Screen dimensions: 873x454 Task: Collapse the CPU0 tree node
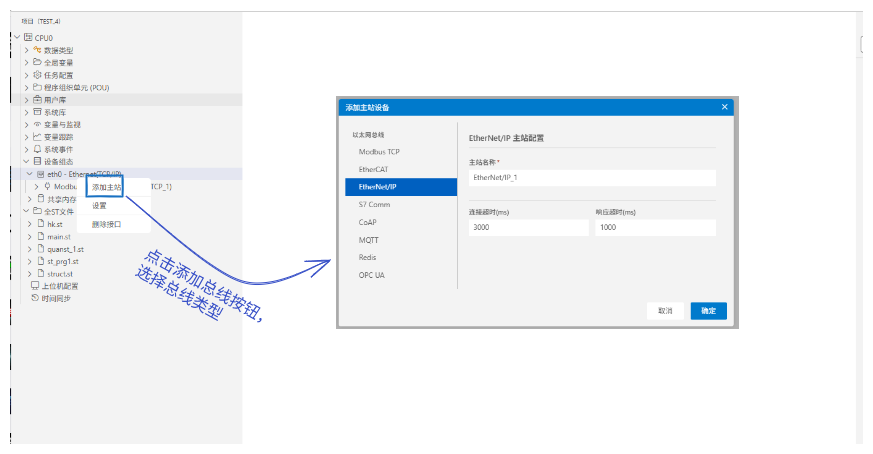point(17,37)
